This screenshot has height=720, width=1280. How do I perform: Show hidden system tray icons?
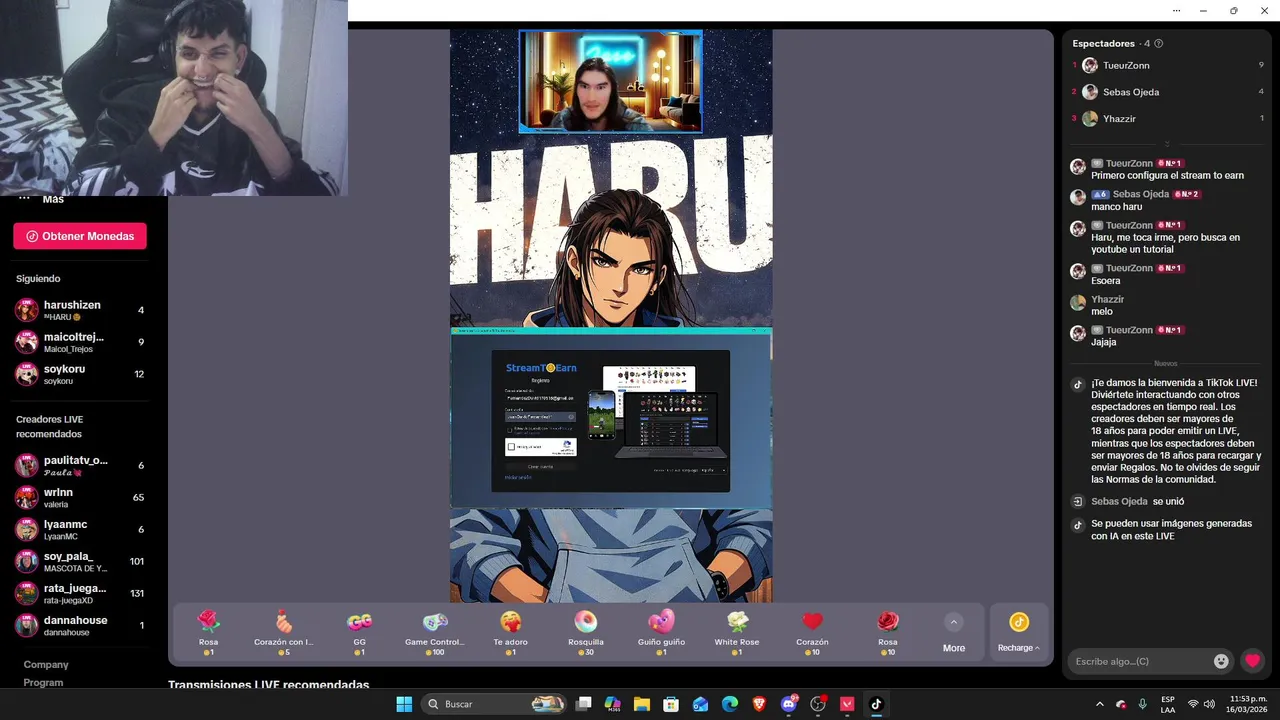1100,704
